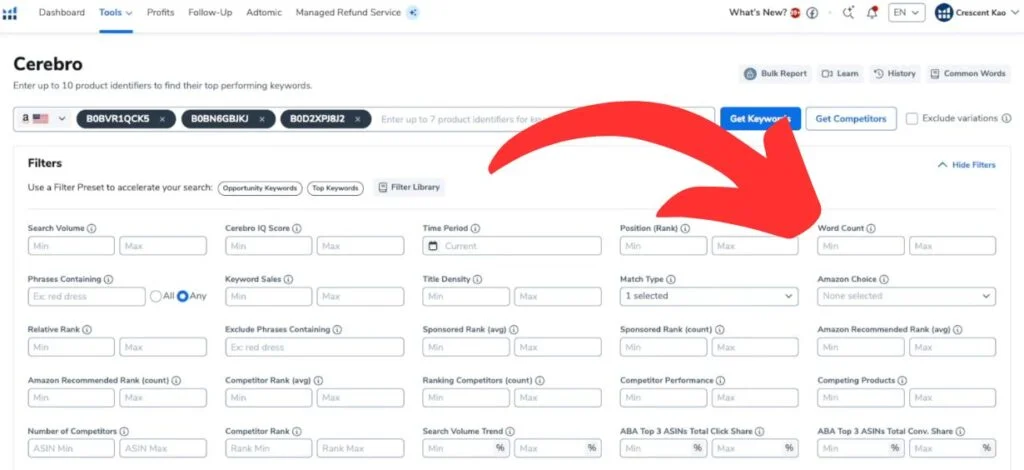Image resolution: width=1024 pixels, height=470 pixels.
Task: Remove the B0BVR1QCK5 ASIN chip
Action: click(x=162, y=119)
